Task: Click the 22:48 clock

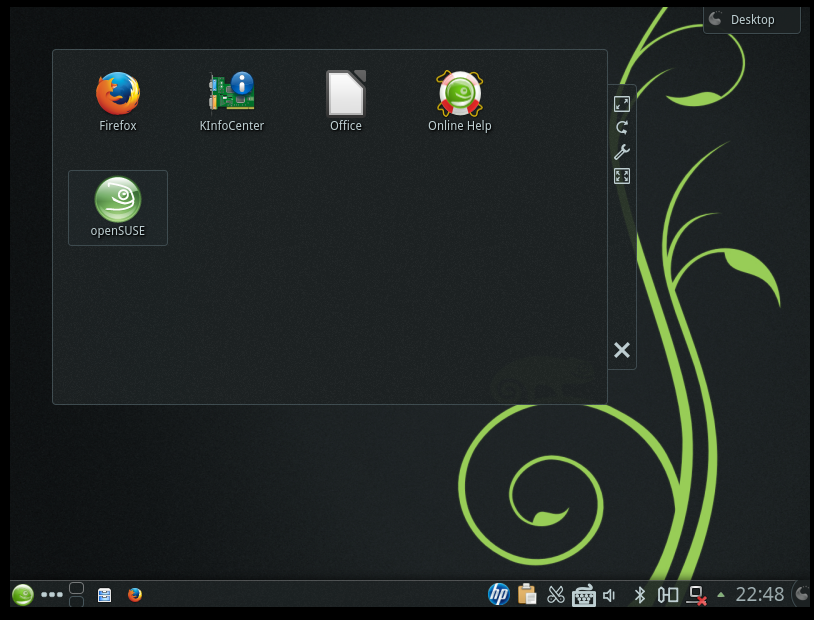Action: [x=759, y=595]
